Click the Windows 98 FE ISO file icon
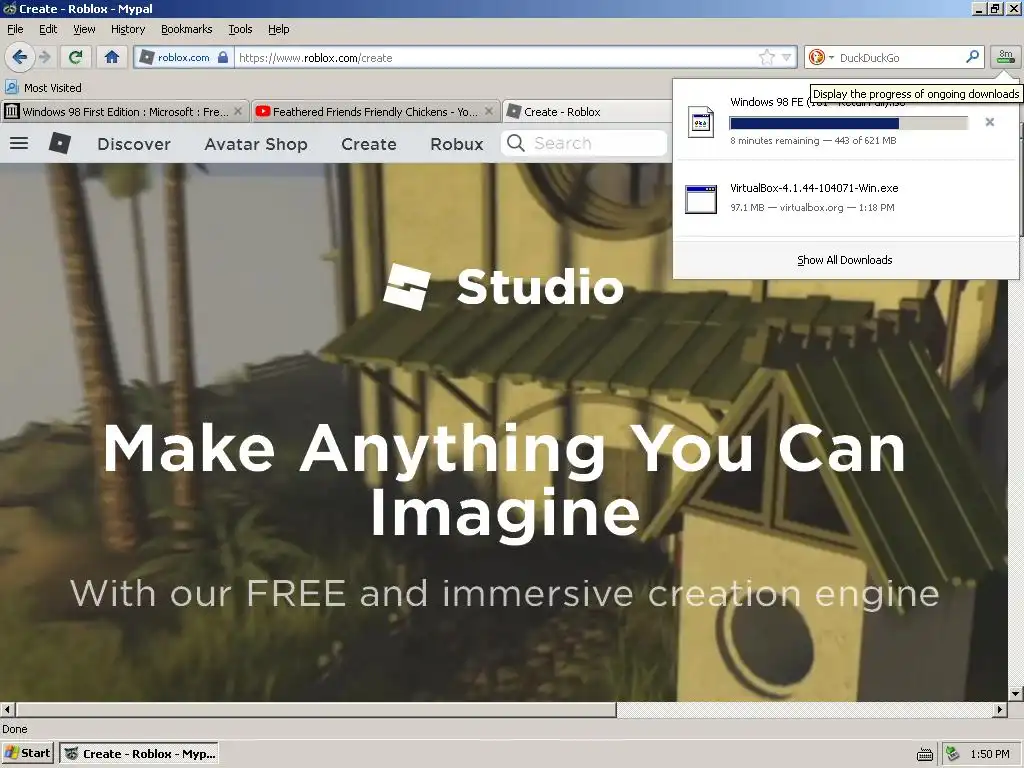 coord(701,122)
